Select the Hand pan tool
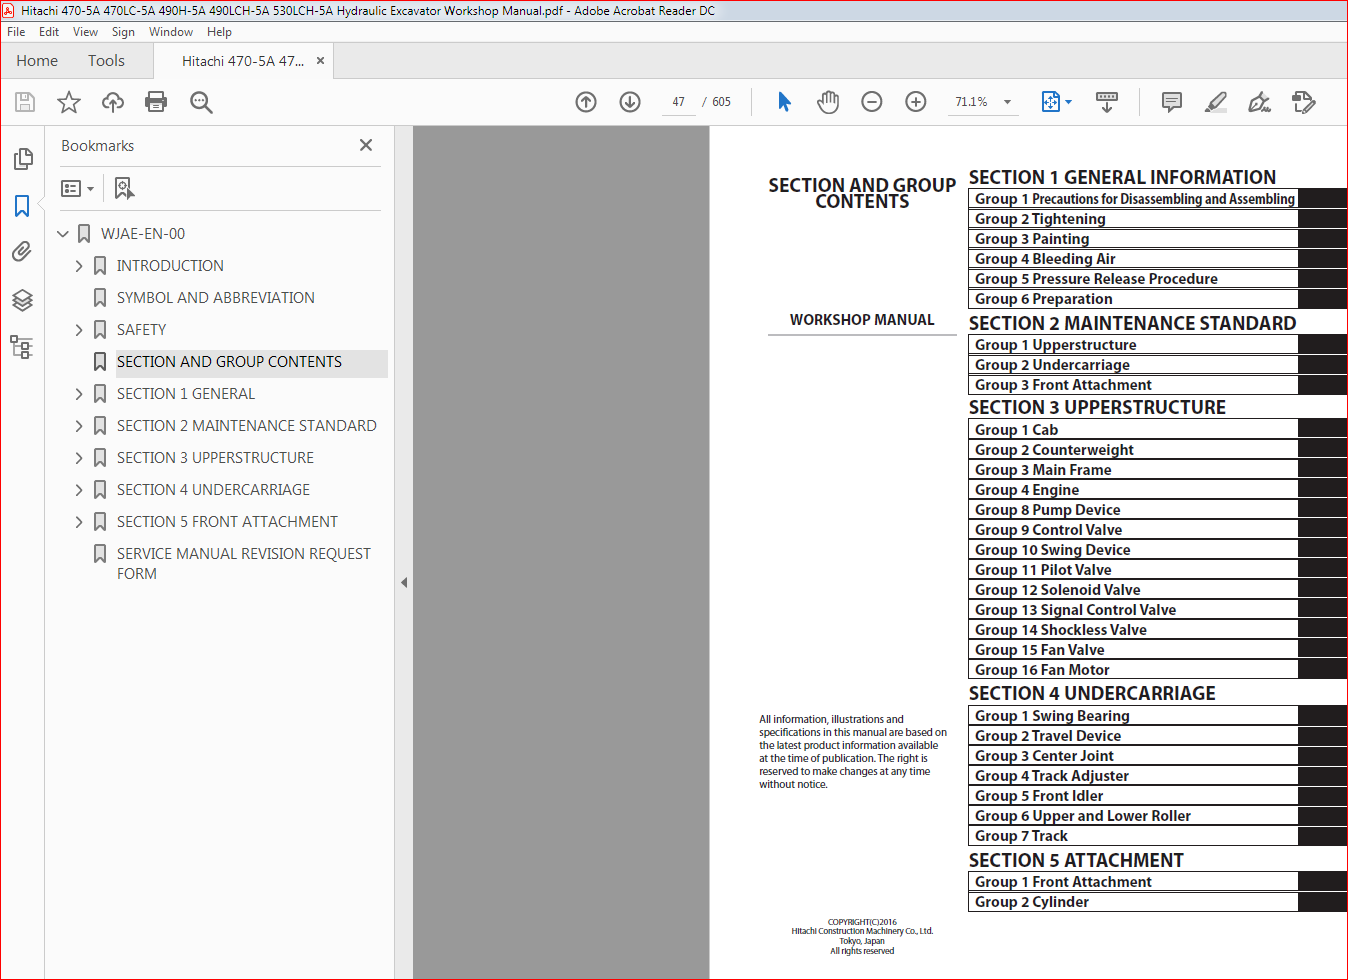The height and width of the screenshot is (980, 1348). click(828, 102)
